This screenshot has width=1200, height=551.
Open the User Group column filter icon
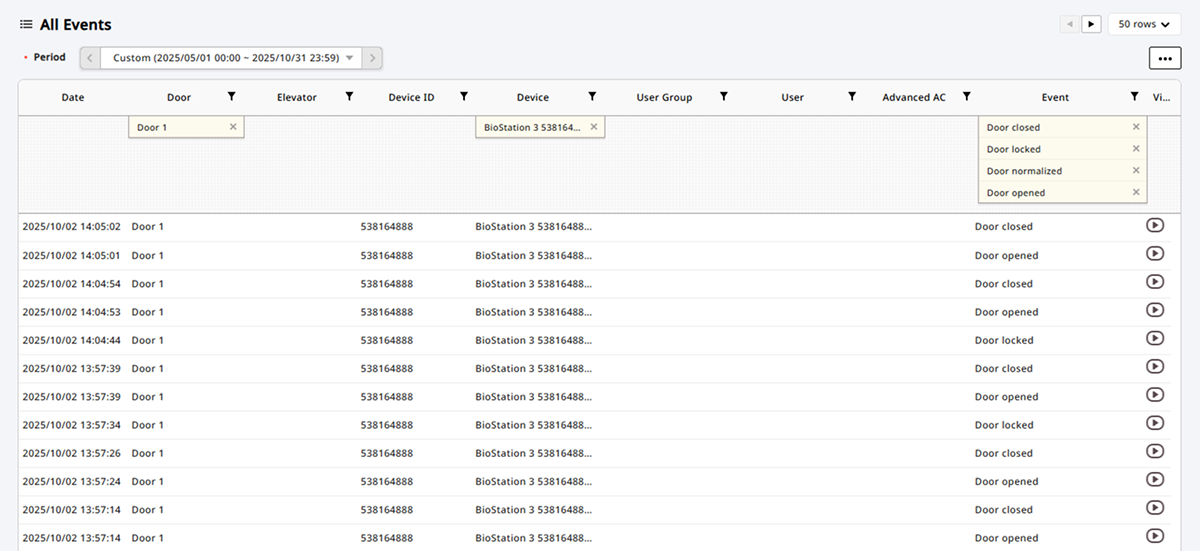point(723,97)
